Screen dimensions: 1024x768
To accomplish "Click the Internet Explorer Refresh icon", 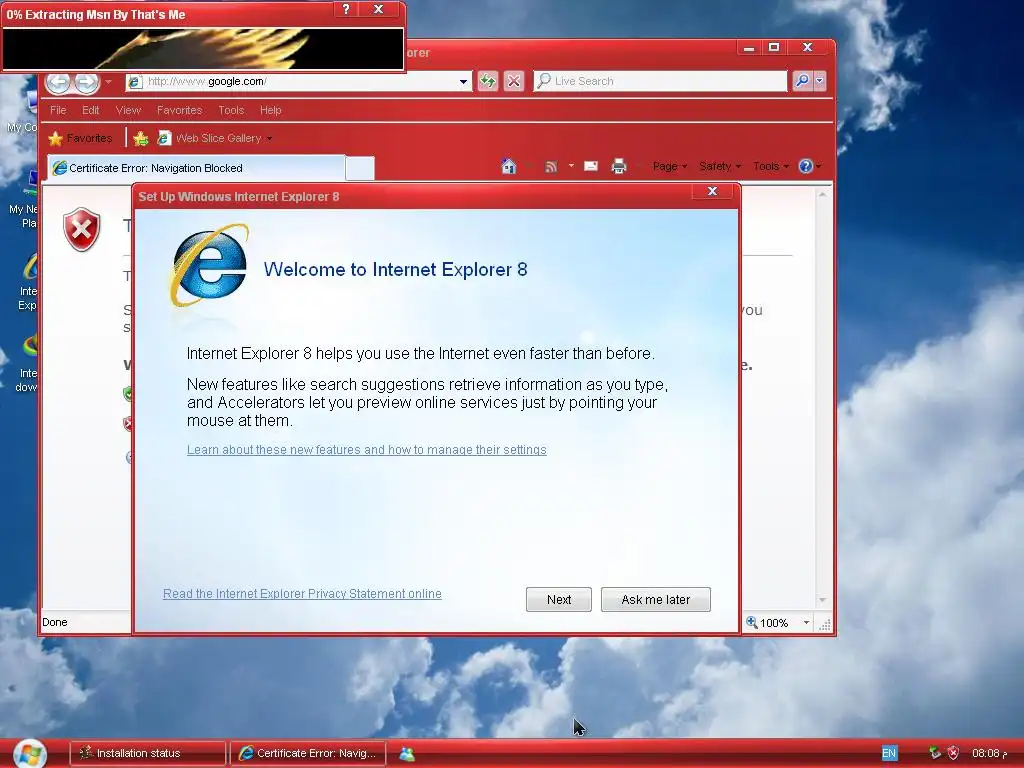I will [488, 81].
